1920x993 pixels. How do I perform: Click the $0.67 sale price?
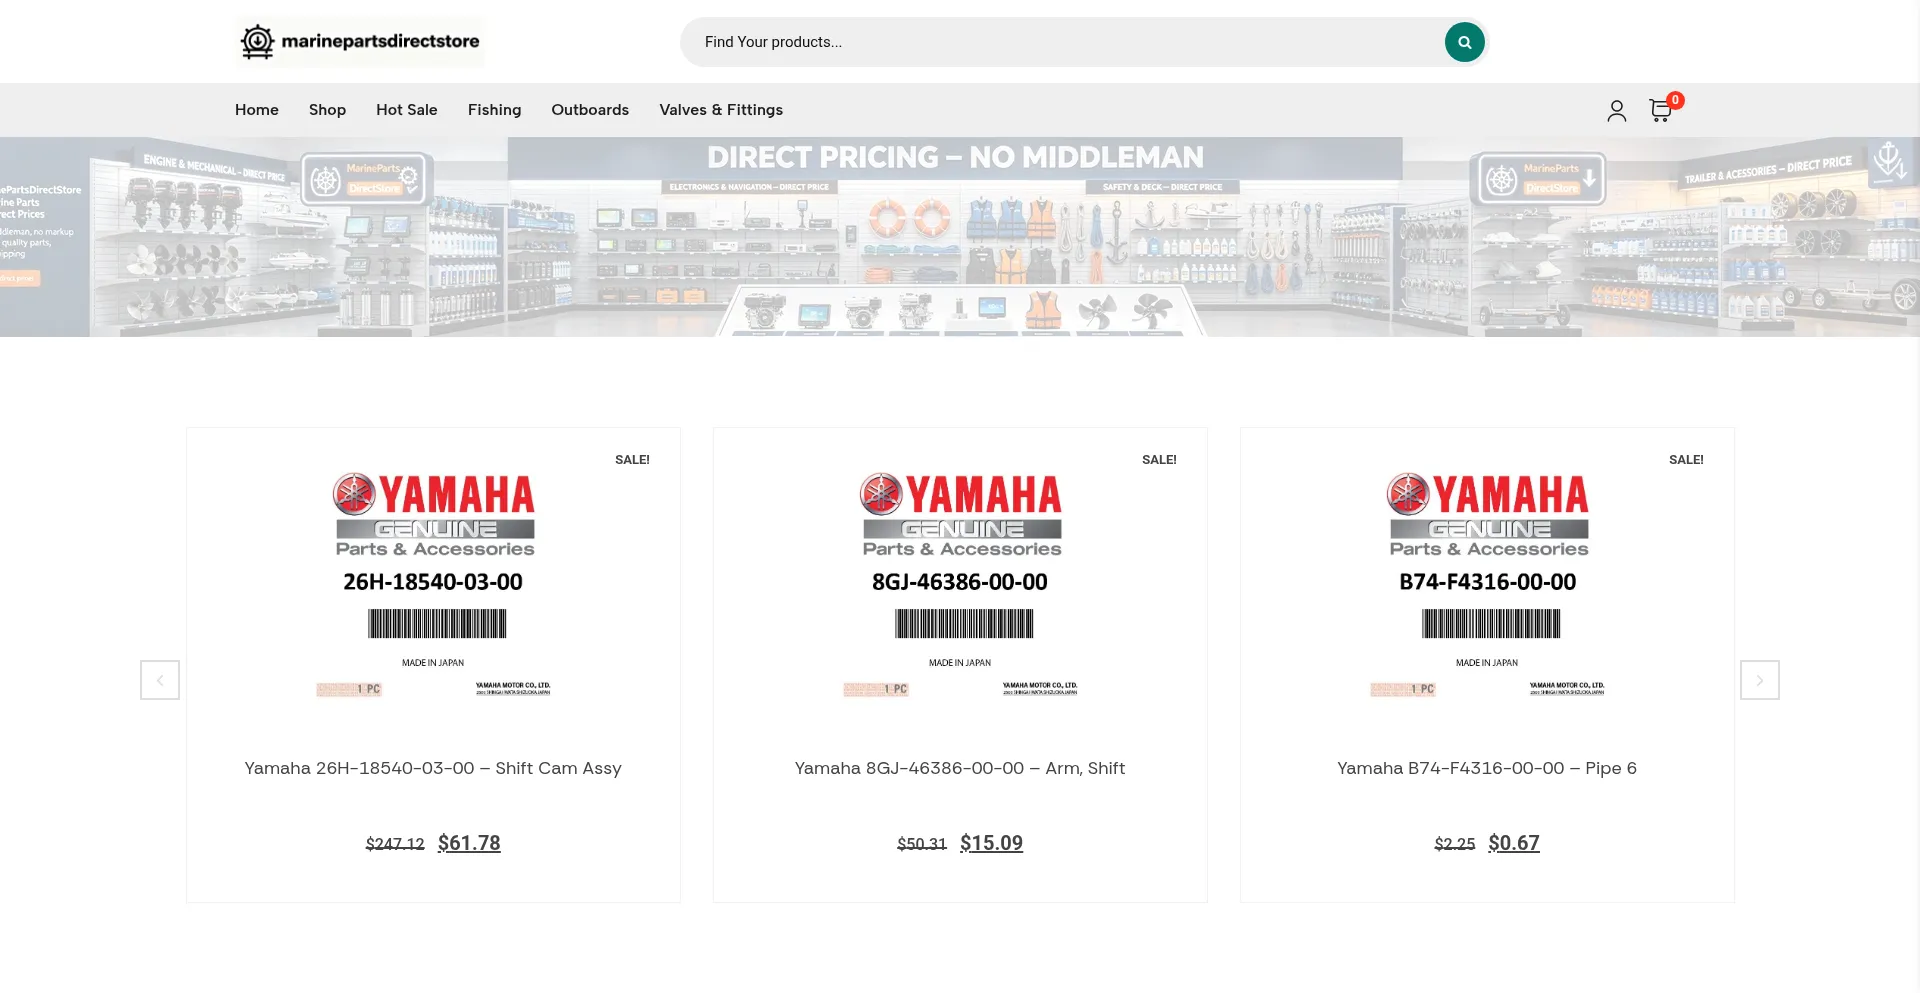coord(1514,843)
